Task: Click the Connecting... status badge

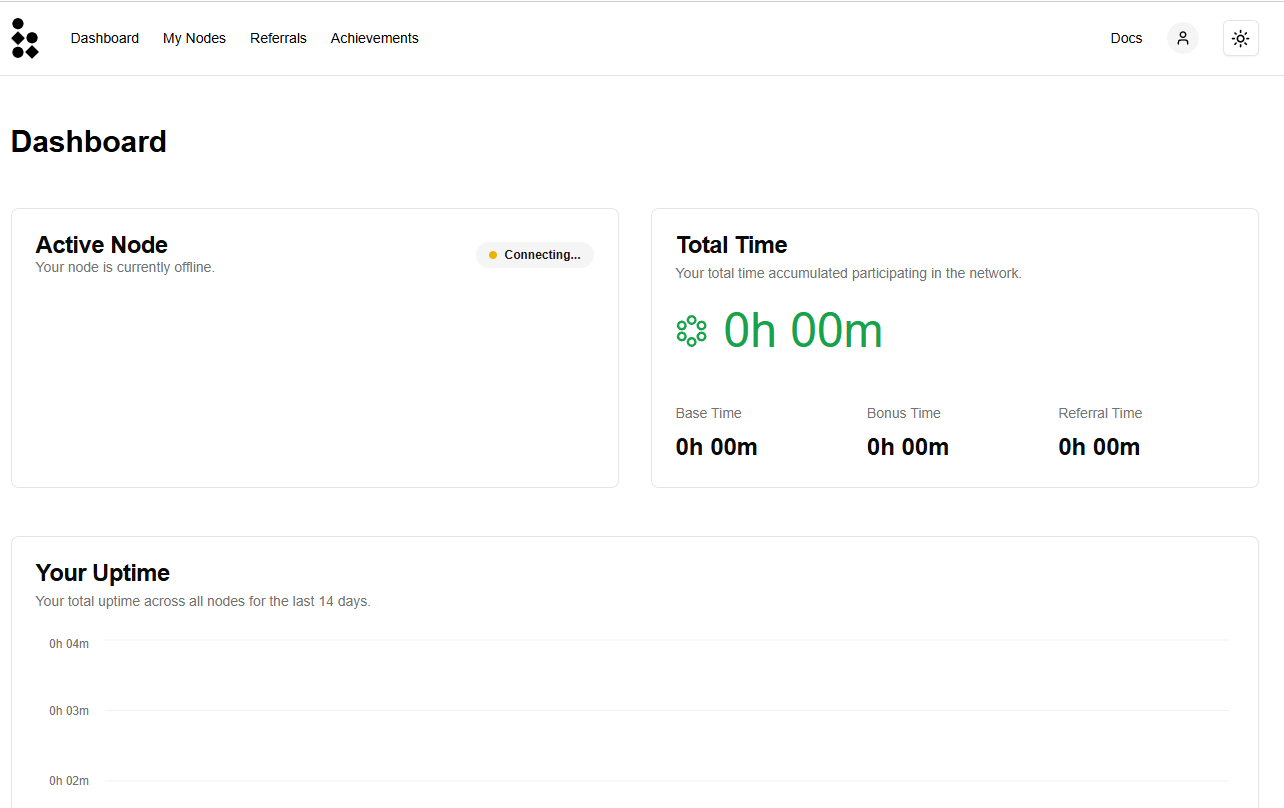Action: coord(535,255)
